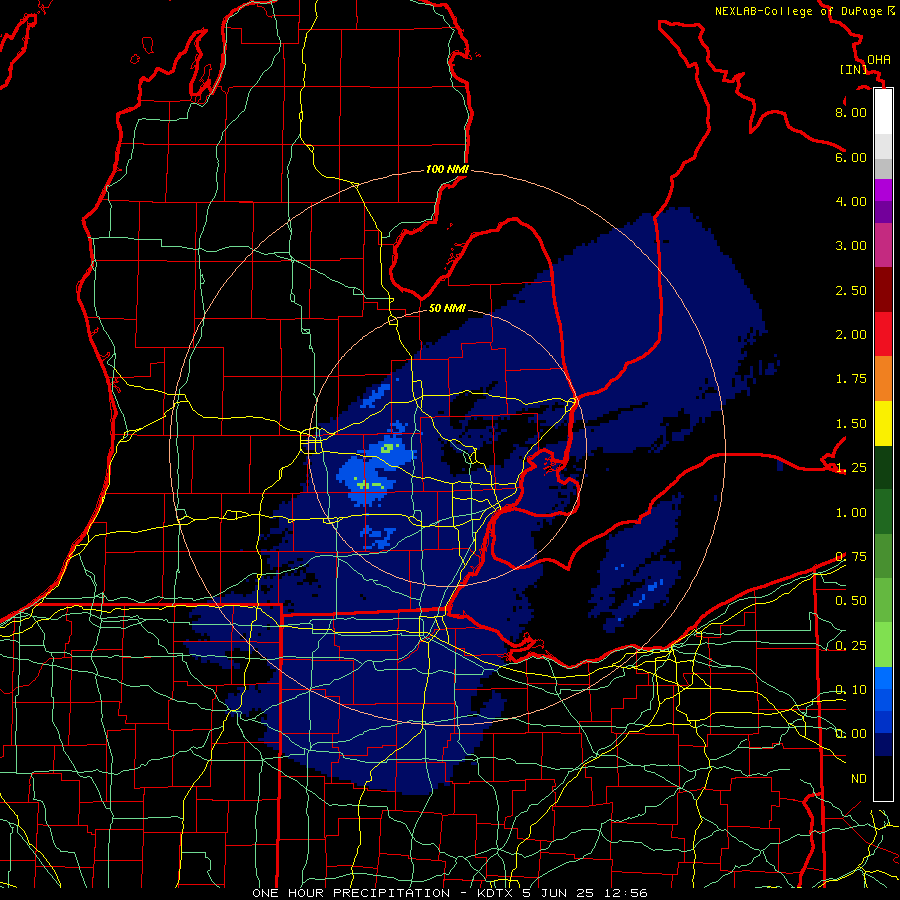Pick the dark red legend swatch
Viewport: 900px width, 900px height.
pyautogui.click(x=883, y=290)
